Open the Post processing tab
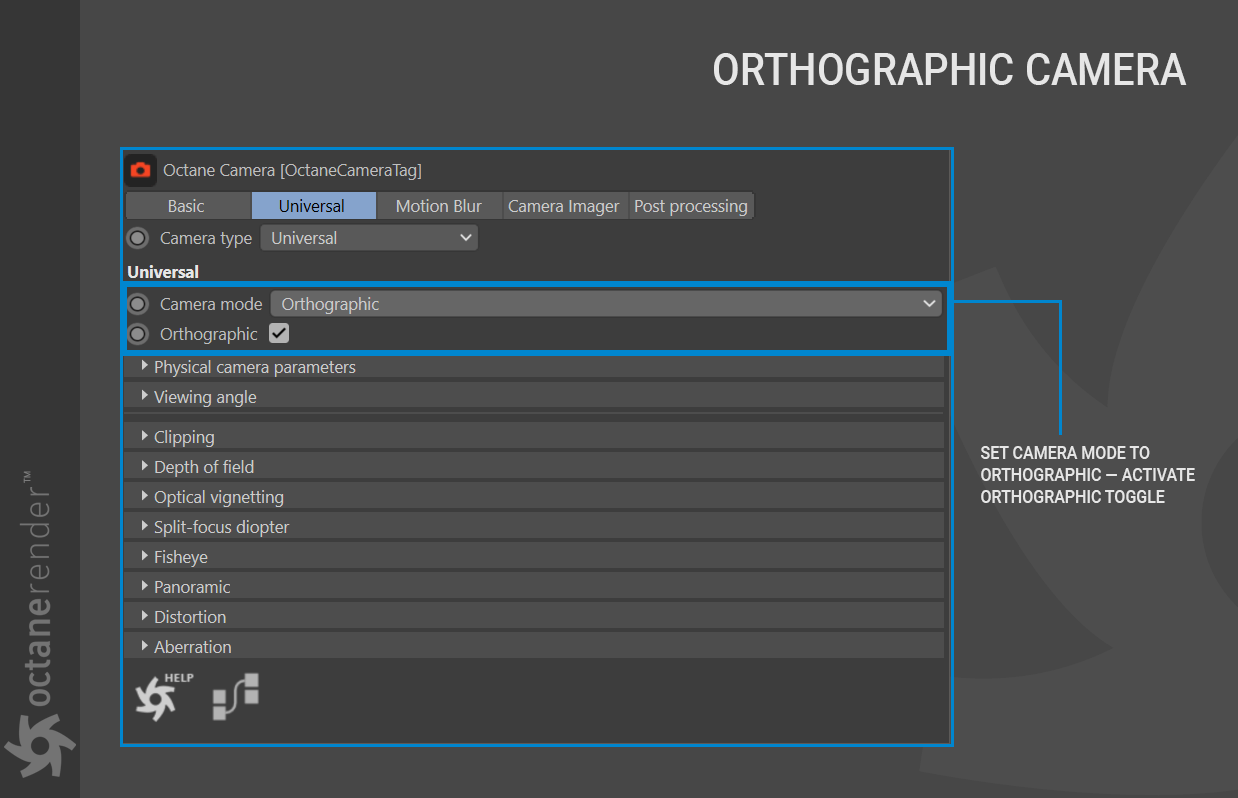The width and height of the screenshot is (1238, 798). pos(691,206)
